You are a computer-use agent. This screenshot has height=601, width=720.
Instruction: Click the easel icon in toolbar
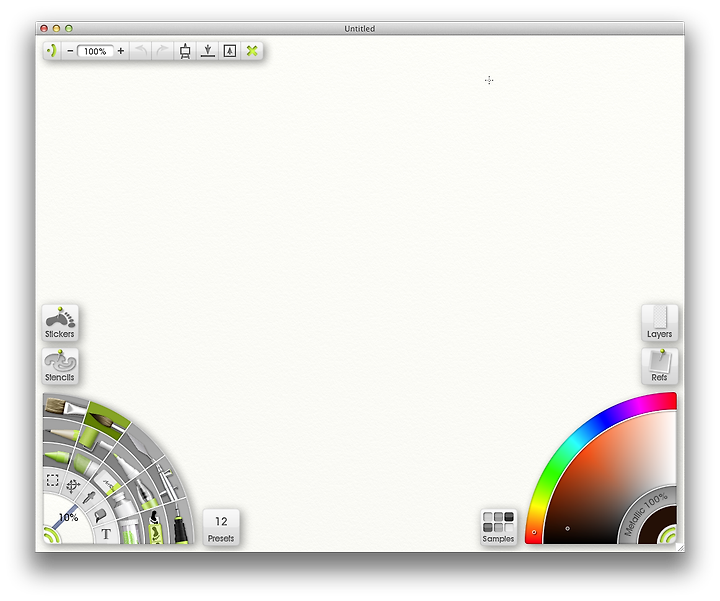(x=185, y=51)
